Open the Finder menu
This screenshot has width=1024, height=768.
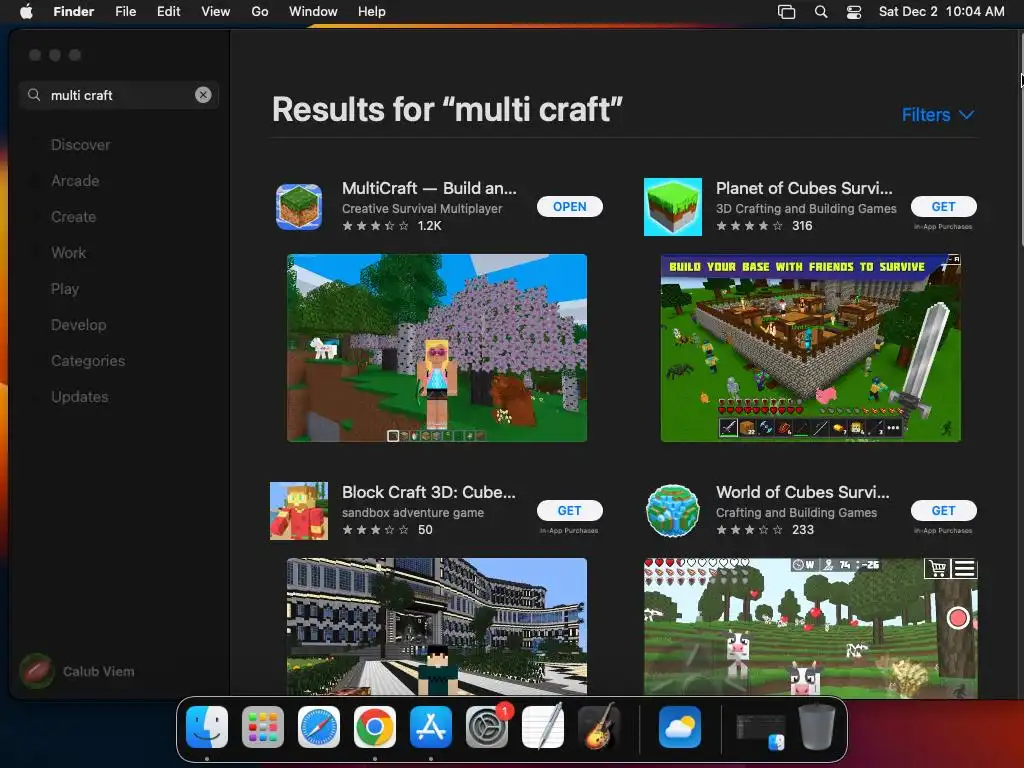(74, 12)
